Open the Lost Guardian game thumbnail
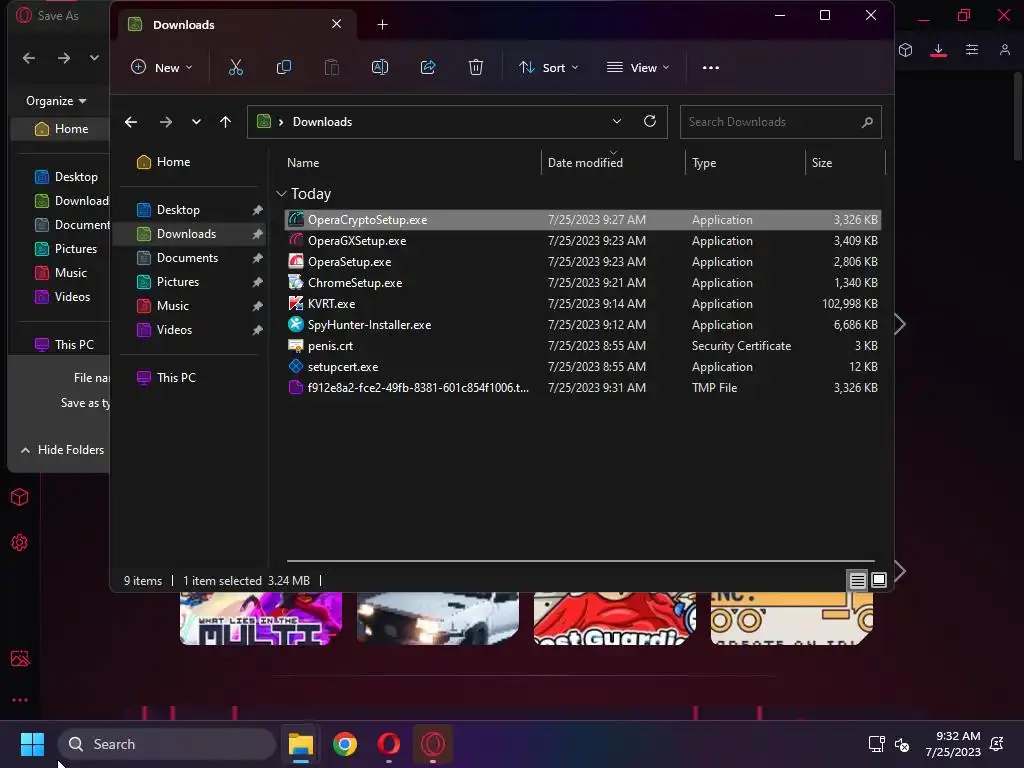 [615, 618]
